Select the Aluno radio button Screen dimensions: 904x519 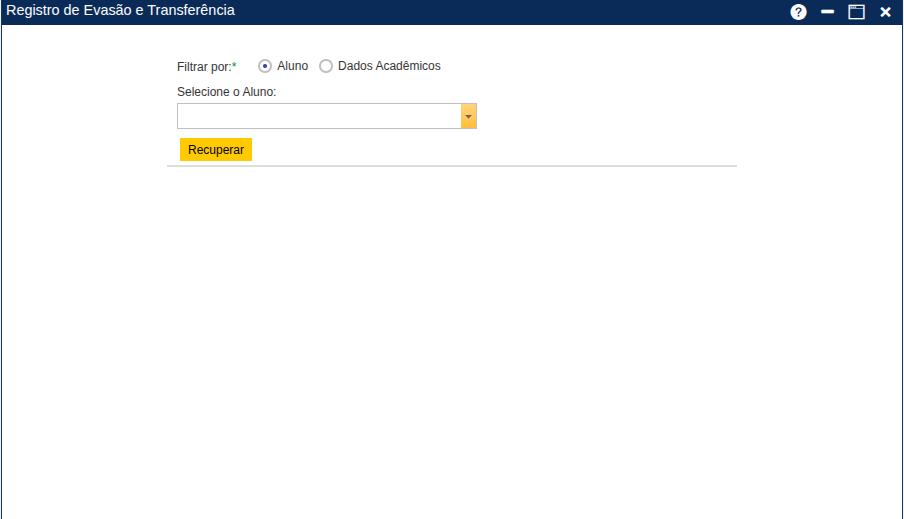[x=265, y=66]
